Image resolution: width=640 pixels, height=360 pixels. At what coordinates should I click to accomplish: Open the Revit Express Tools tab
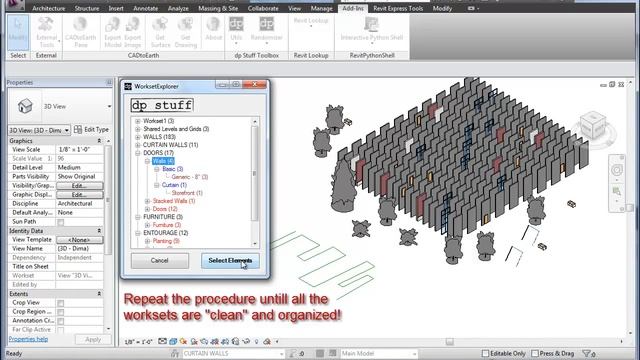(398, 8)
